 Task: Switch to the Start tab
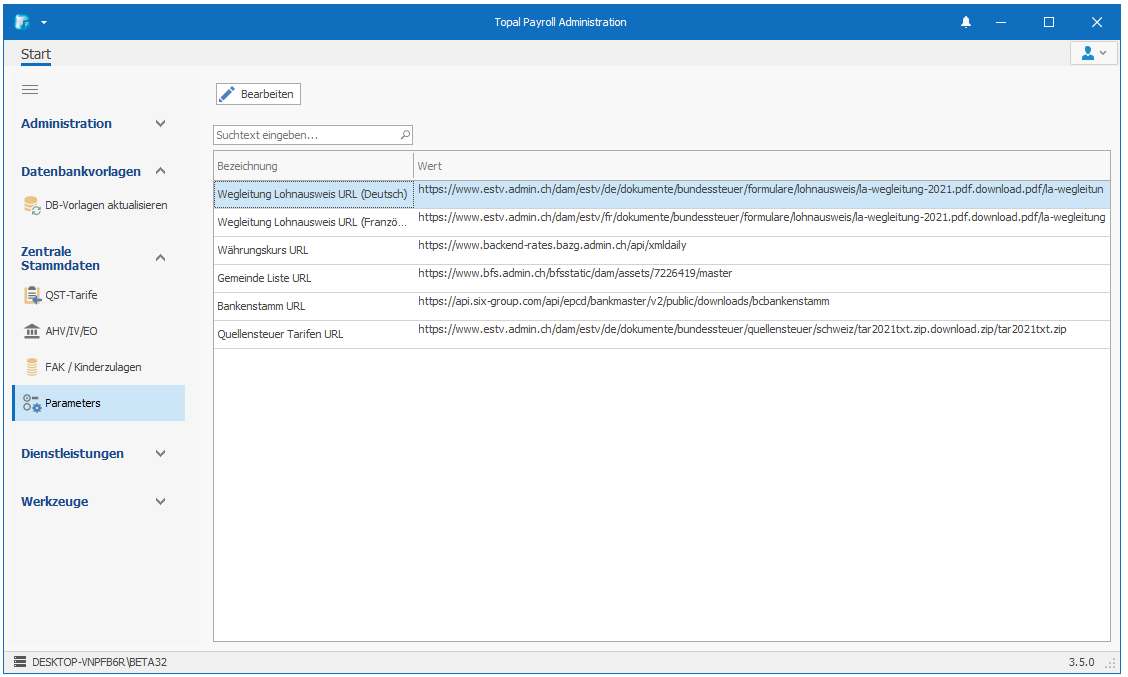click(x=36, y=55)
